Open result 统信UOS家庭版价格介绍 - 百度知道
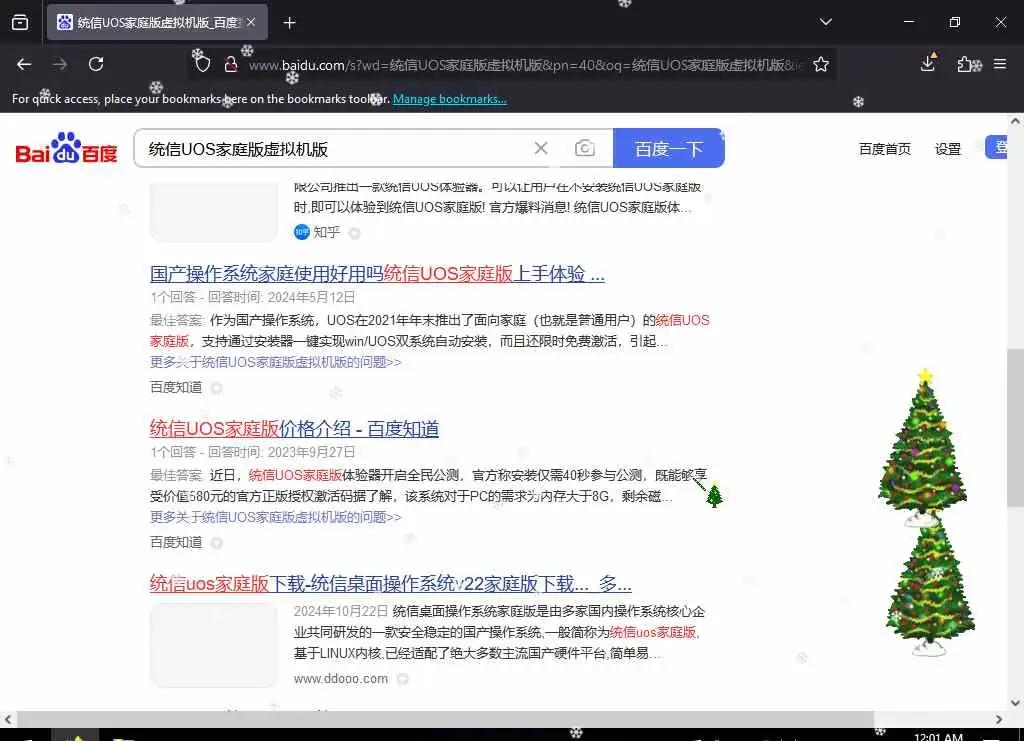 pyautogui.click(x=294, y=428)
